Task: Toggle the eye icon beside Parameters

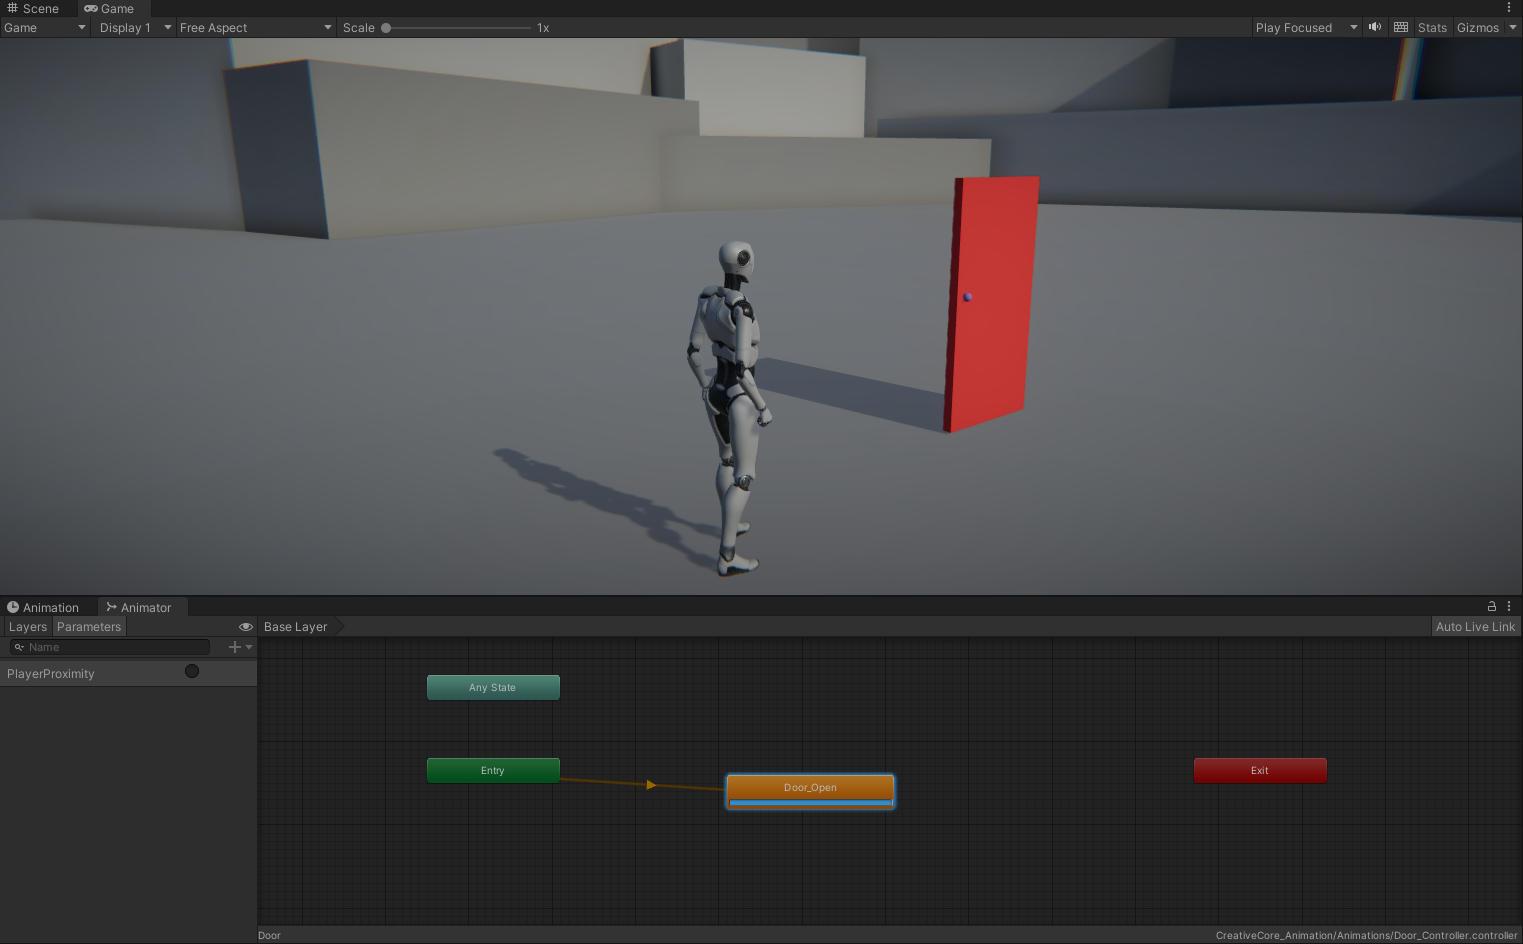Action: pos(245,627)
